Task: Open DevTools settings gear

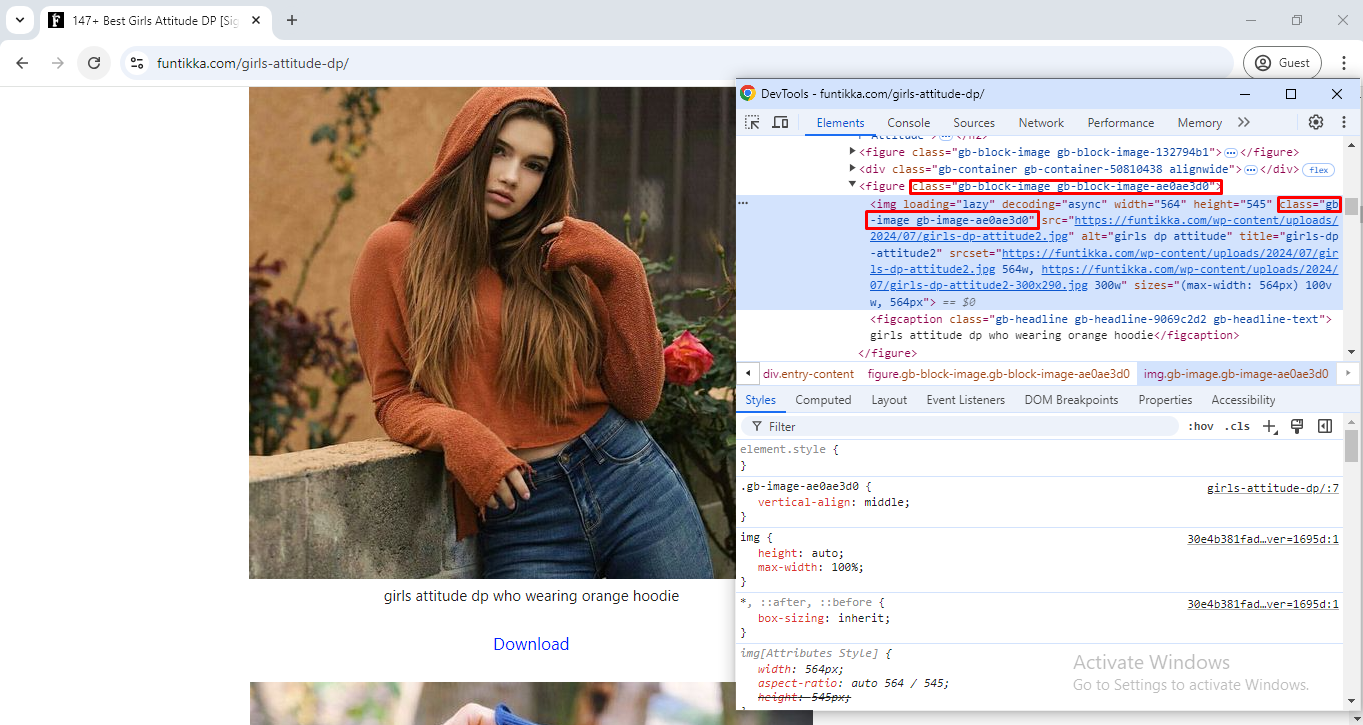Action: (x=1316, y=122)
